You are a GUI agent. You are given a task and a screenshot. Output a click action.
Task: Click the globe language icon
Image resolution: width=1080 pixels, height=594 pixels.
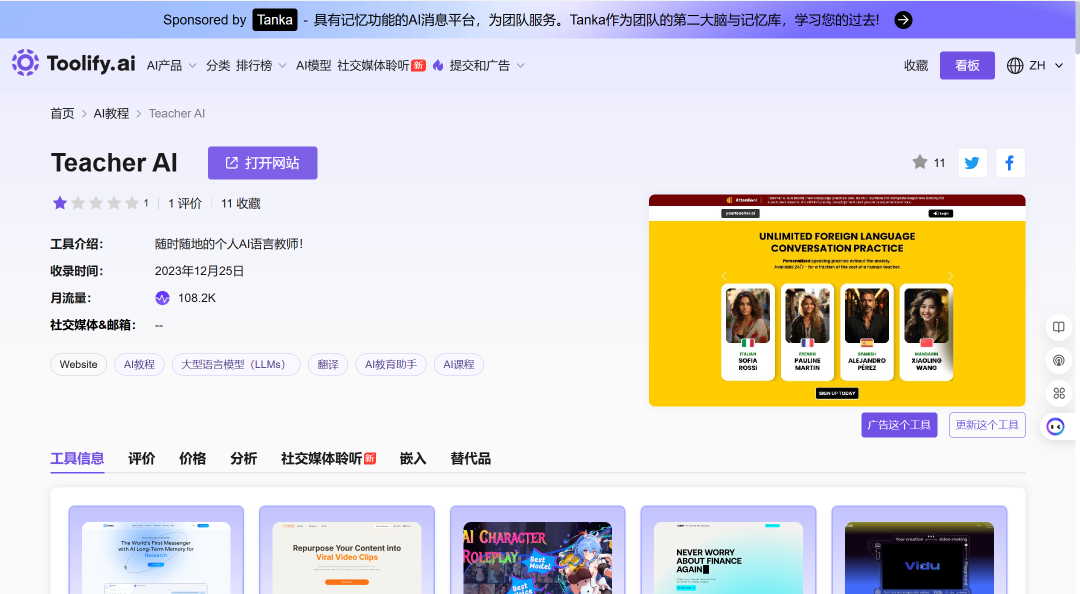1015,65
